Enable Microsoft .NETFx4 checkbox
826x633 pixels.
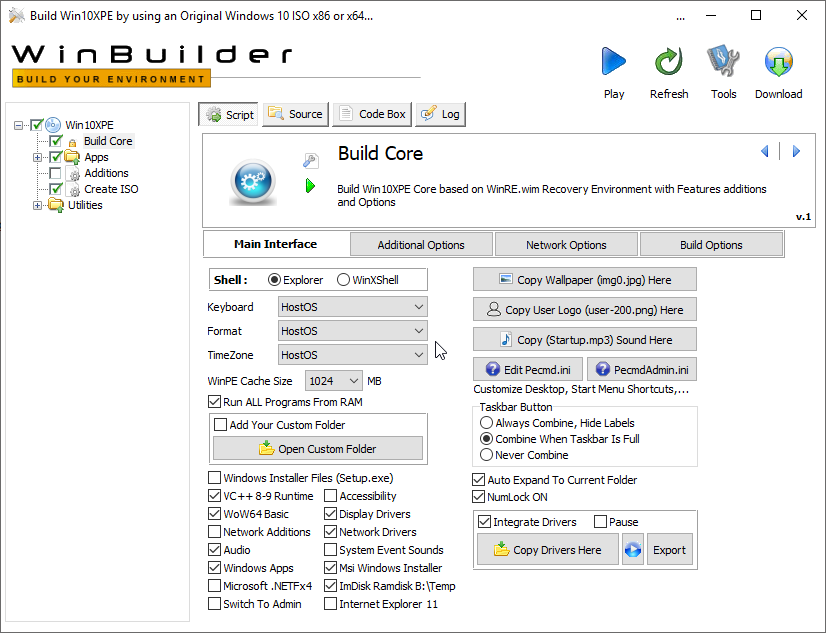[214, 586]
